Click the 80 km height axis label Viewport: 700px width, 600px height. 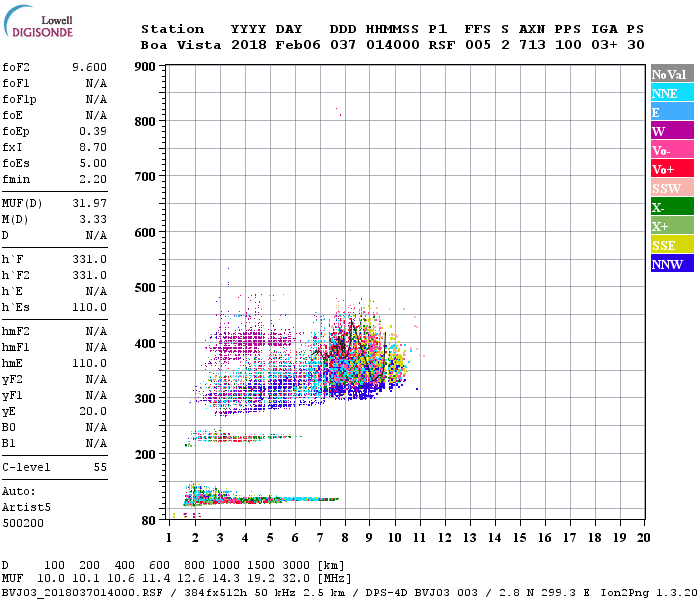click(148, 521)
